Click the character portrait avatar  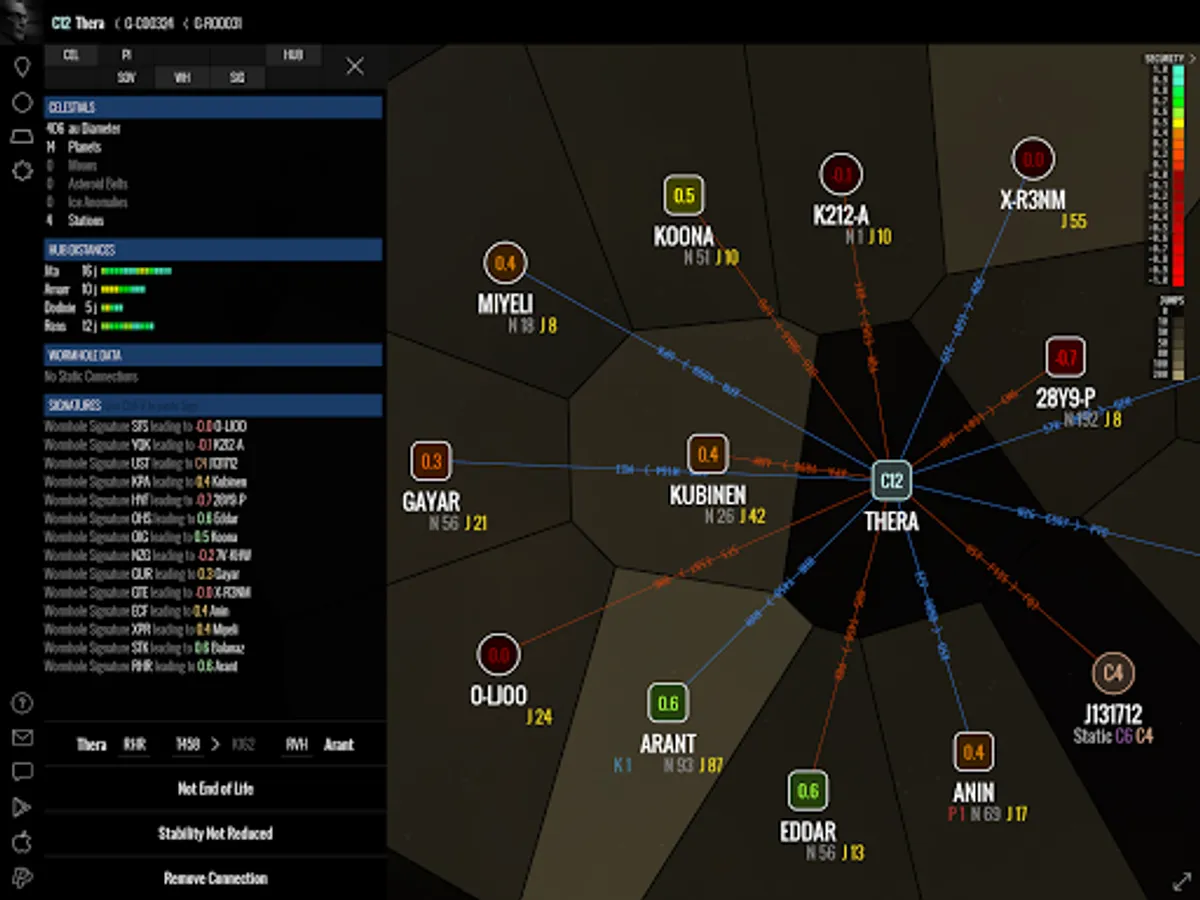point(21,21)
